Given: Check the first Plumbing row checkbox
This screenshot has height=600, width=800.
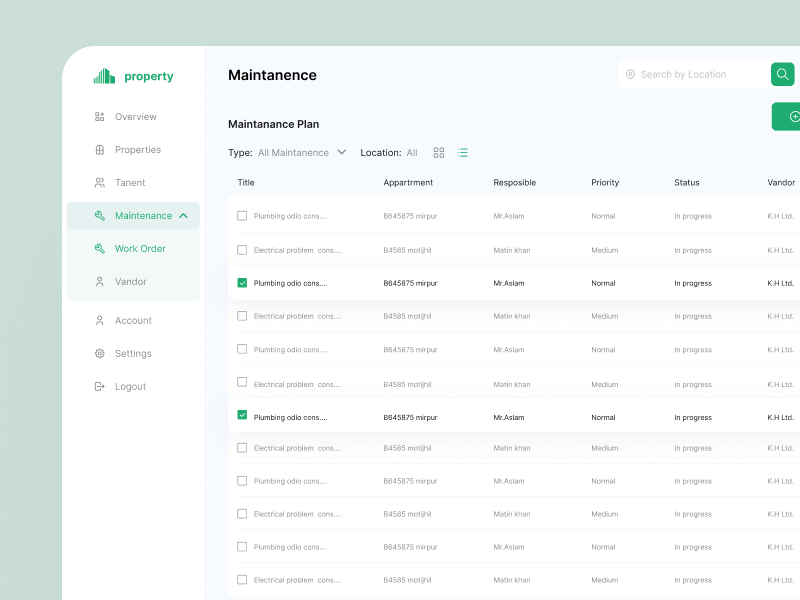Looking at the screenshot, I should click(x=242, y=216).
